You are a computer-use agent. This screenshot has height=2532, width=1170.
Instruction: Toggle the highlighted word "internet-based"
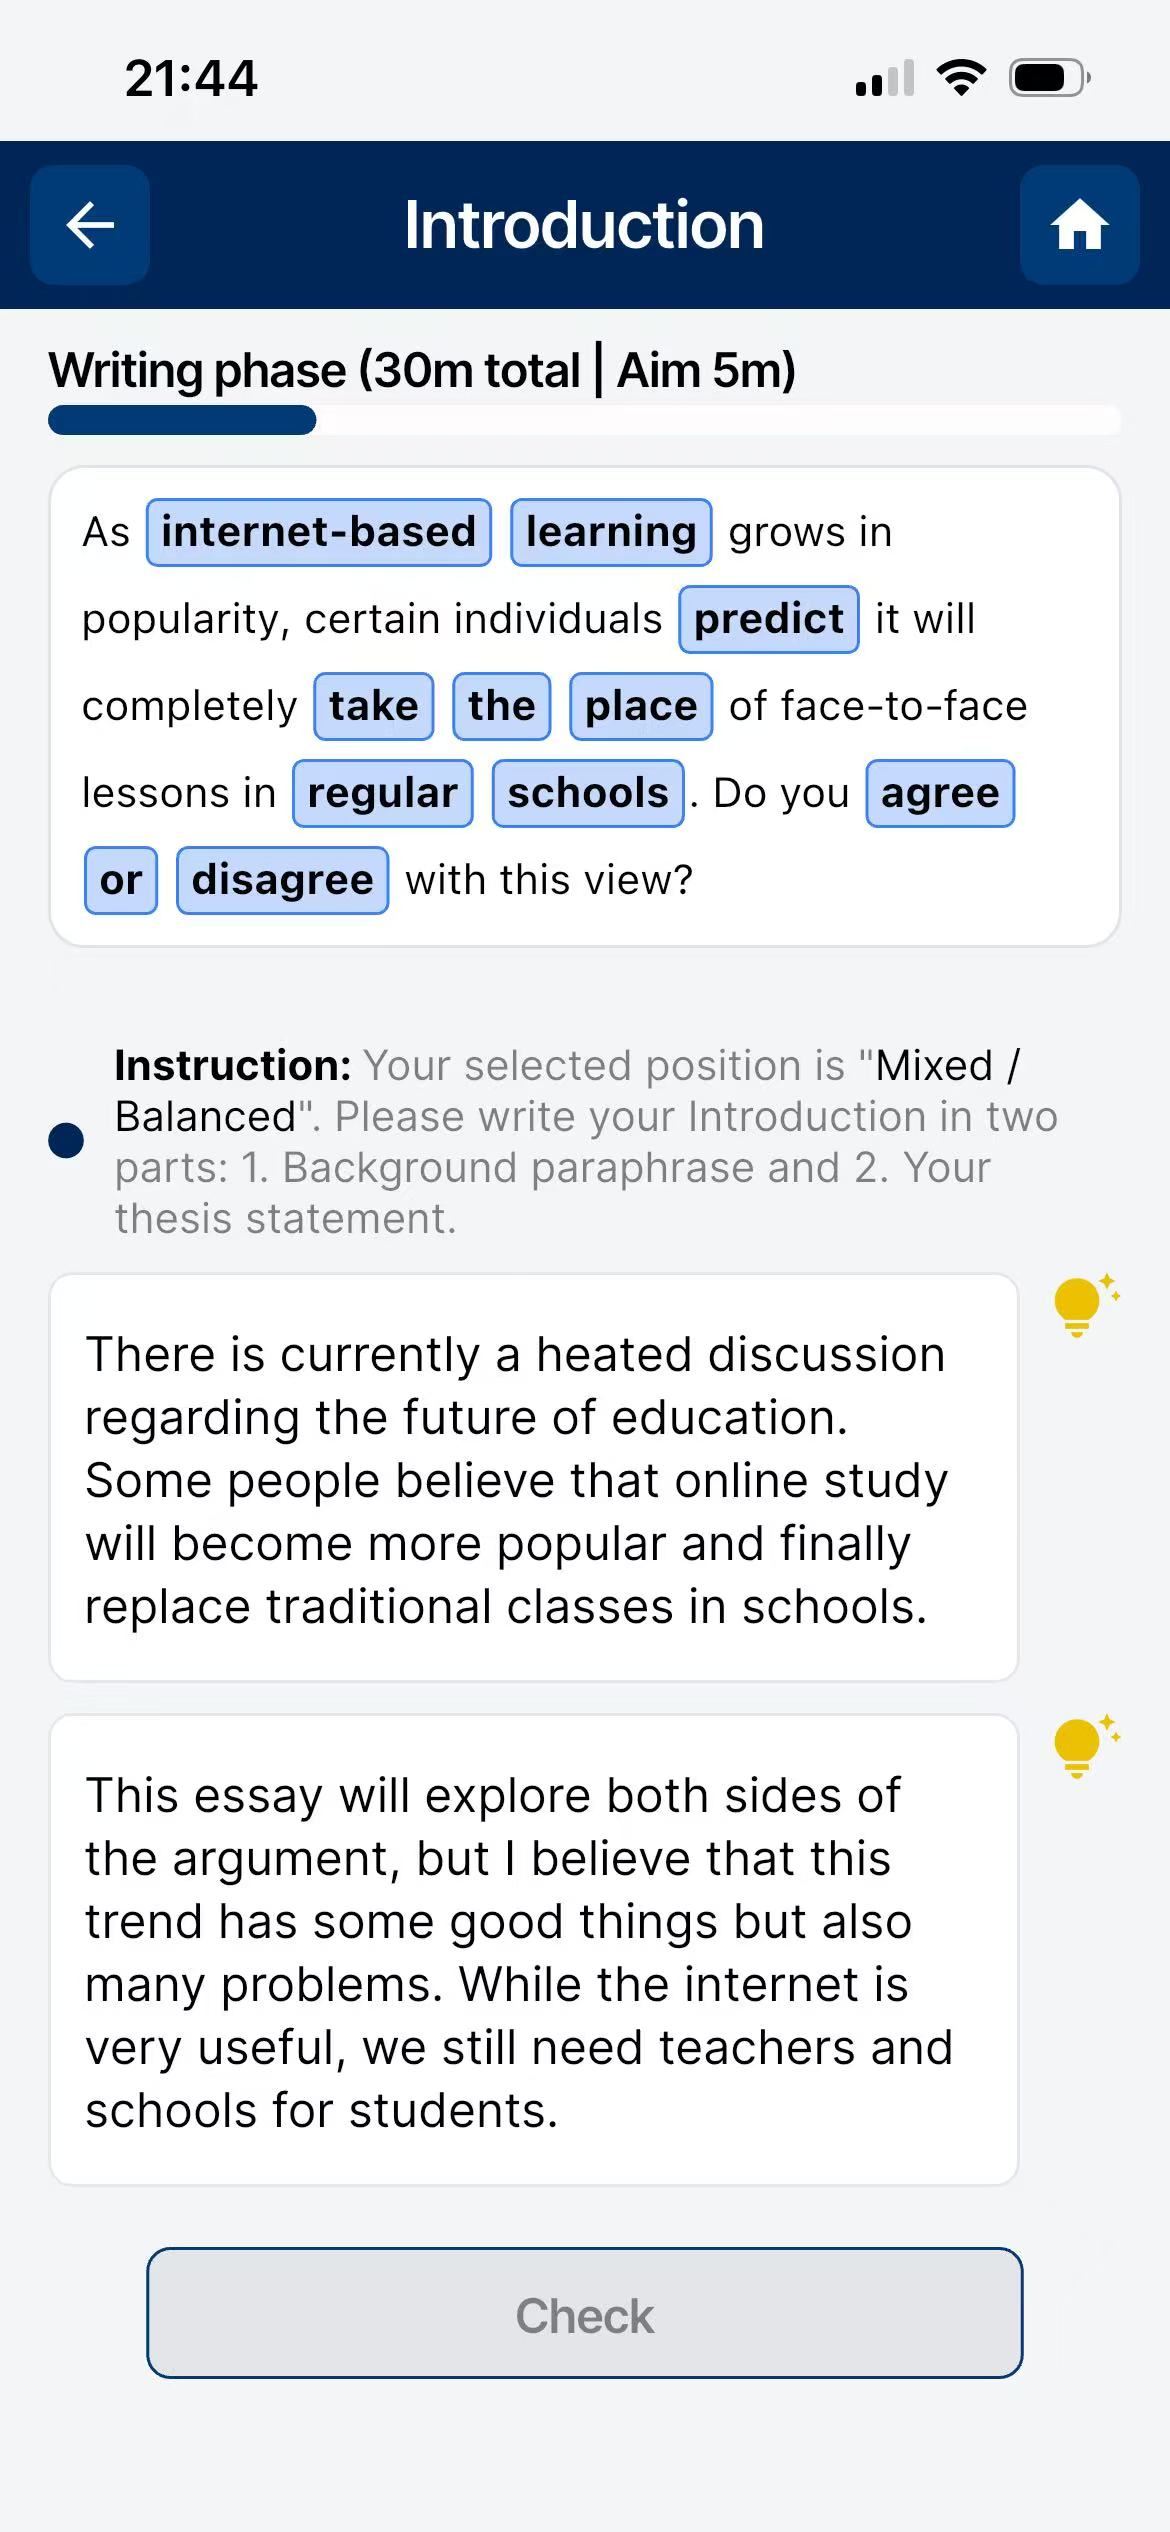tap(318, 532)
